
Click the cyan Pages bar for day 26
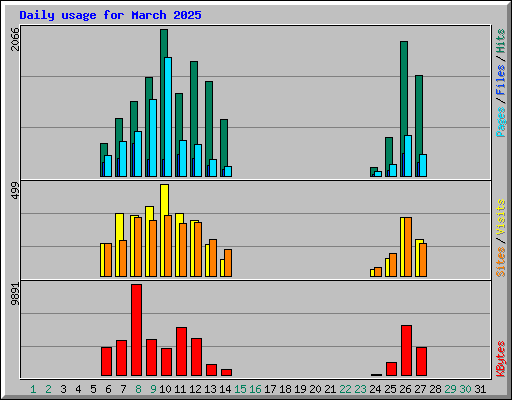point(408,156)
